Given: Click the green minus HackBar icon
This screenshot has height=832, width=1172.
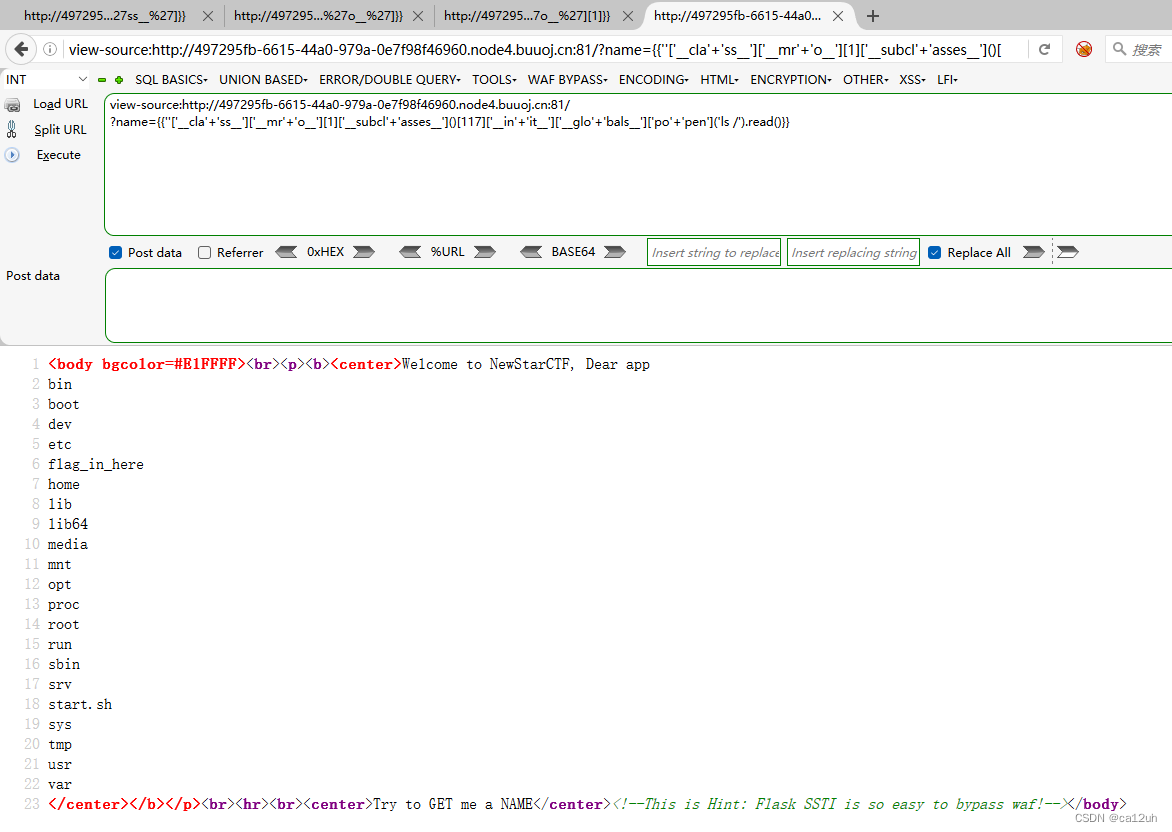Looking at the screenshot, I should click(102, 79).
